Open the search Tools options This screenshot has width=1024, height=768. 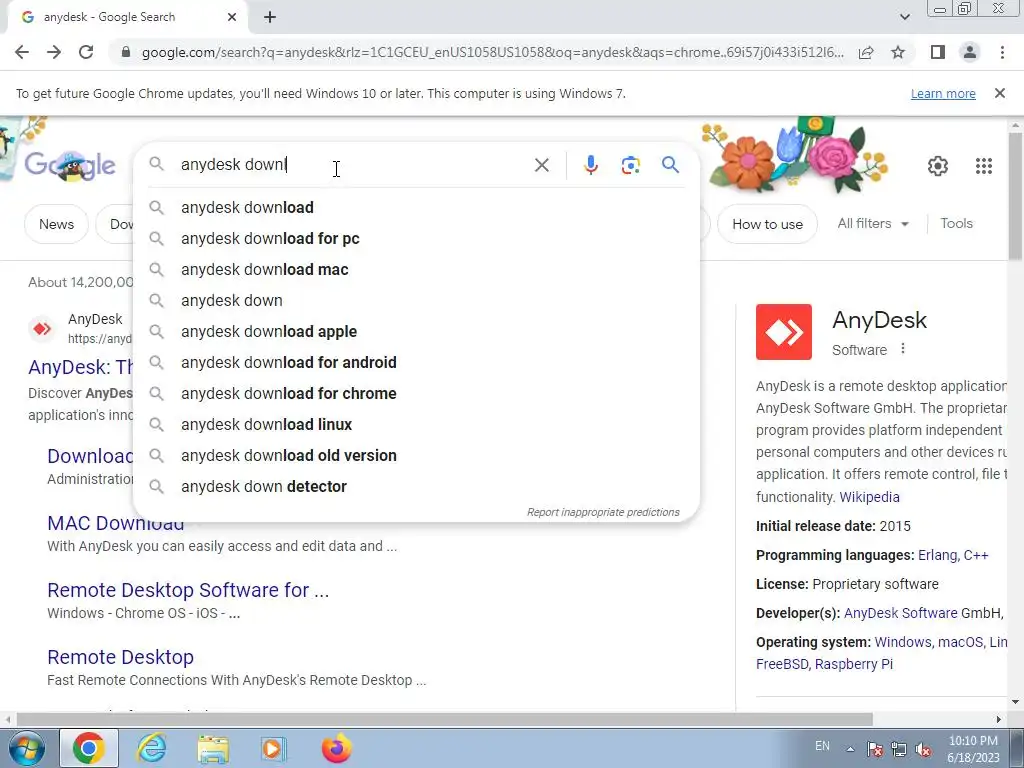(x=956, y=223)
